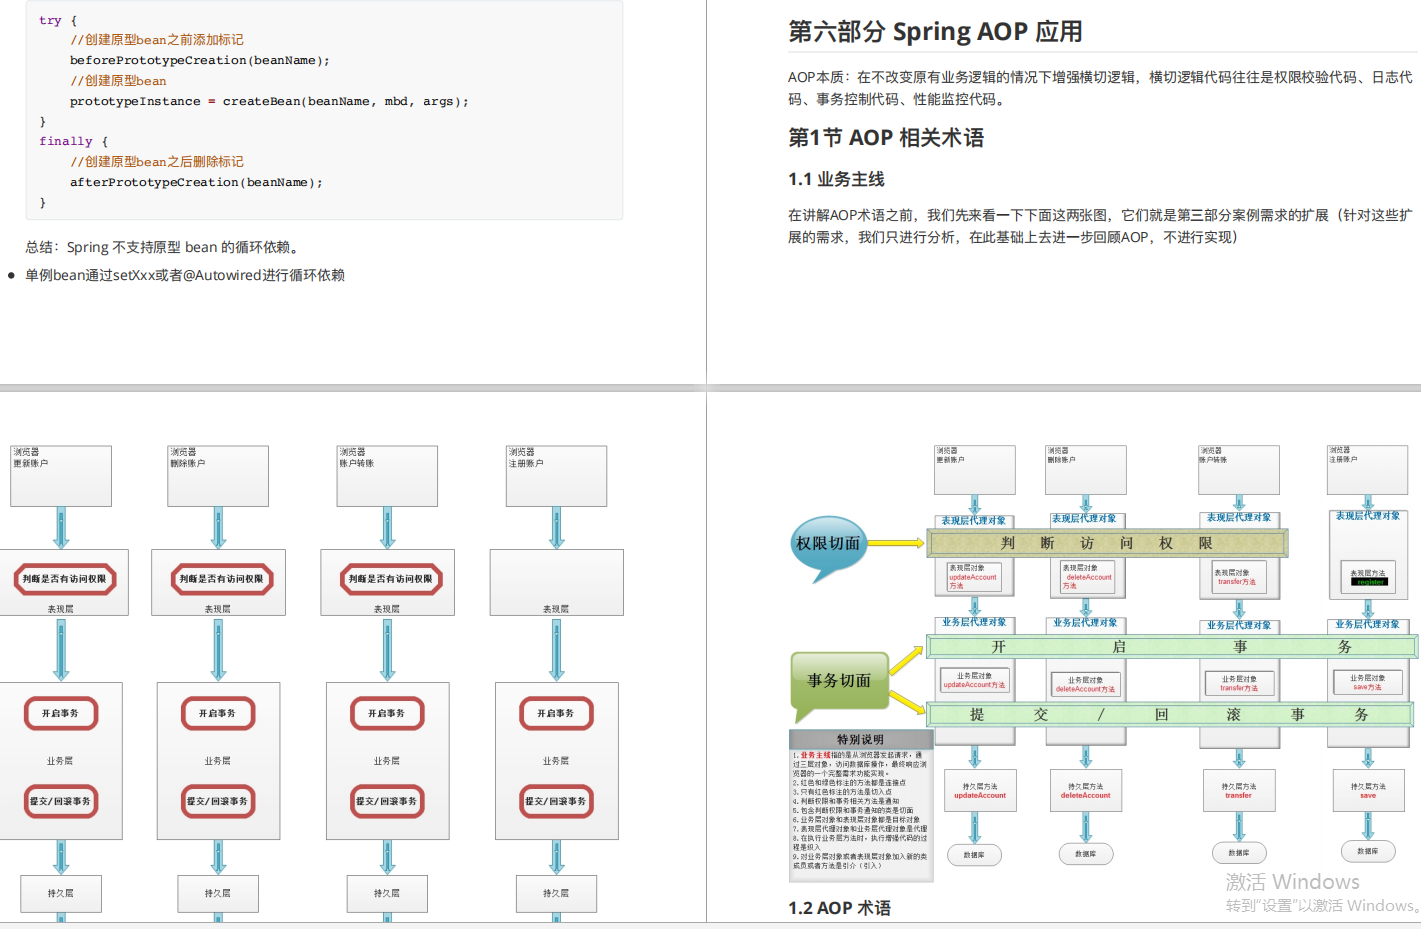The image size is (1421, 929).
Task: Click "持久层" box below 更新账户 column
Action: [61, 893]
